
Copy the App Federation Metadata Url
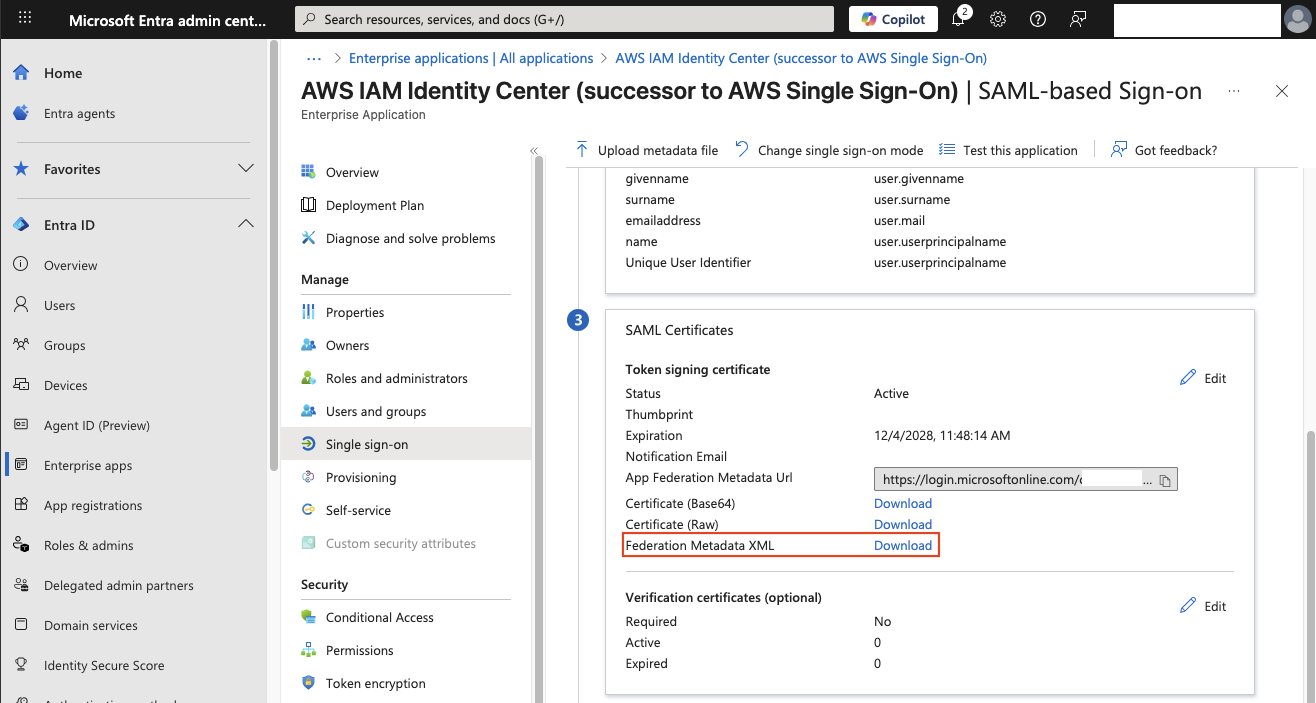pos(1164,479)
